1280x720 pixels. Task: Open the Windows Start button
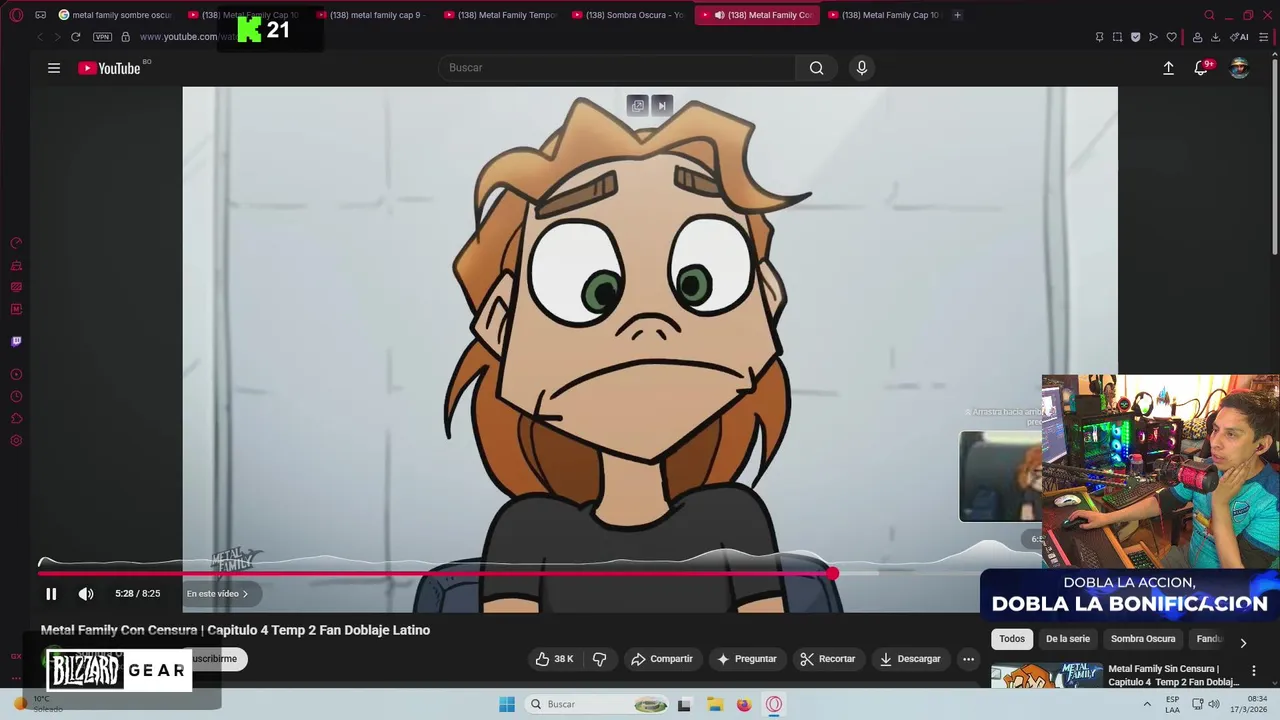coord(507,704)
